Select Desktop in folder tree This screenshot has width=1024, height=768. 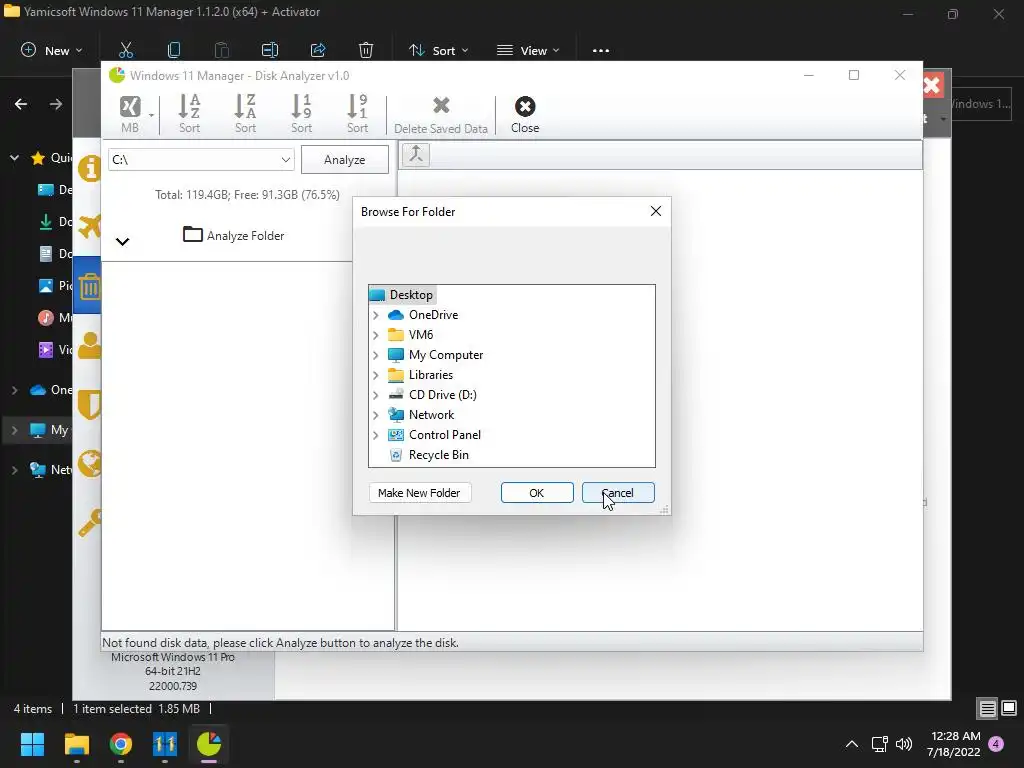(x=401, y=295)
